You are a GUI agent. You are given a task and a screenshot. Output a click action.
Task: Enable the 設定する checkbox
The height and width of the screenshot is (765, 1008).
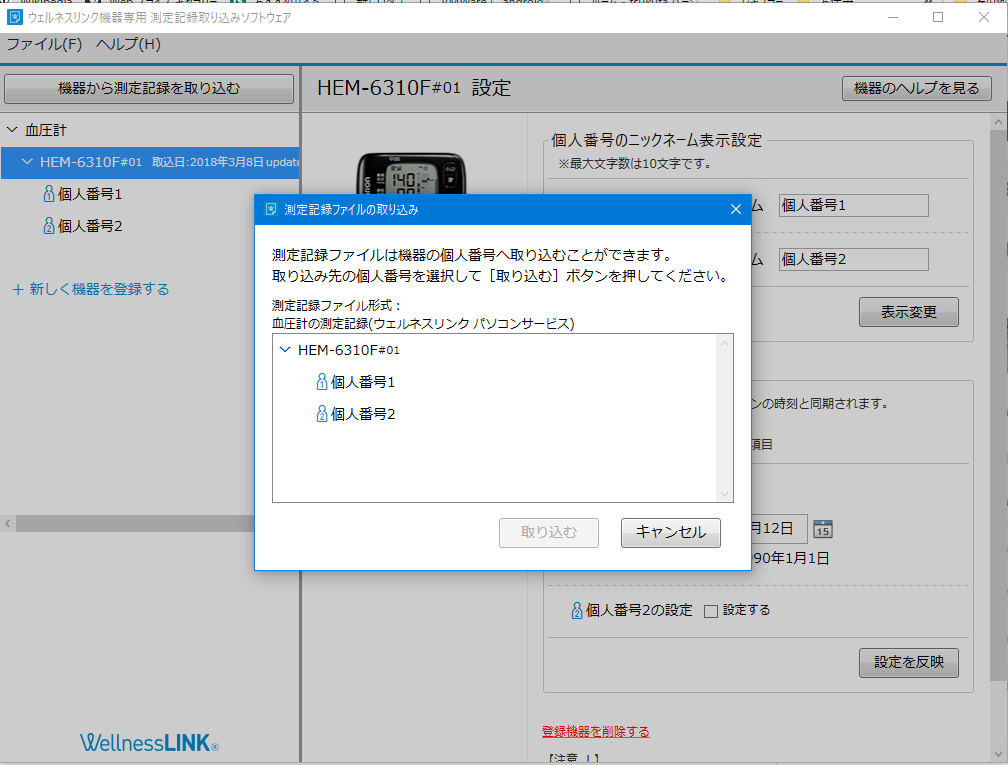click(711, 609)
